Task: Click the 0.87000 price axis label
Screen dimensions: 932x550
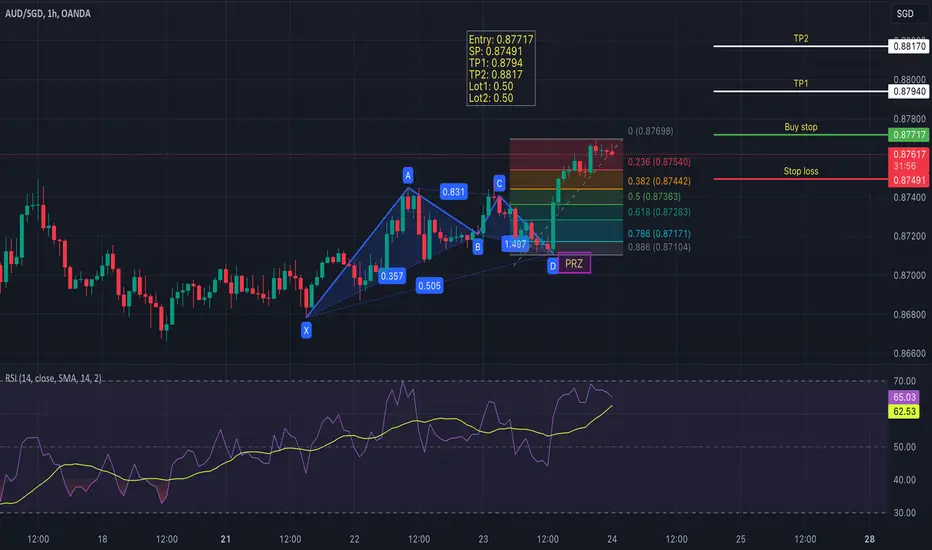Action: (909, 276)
